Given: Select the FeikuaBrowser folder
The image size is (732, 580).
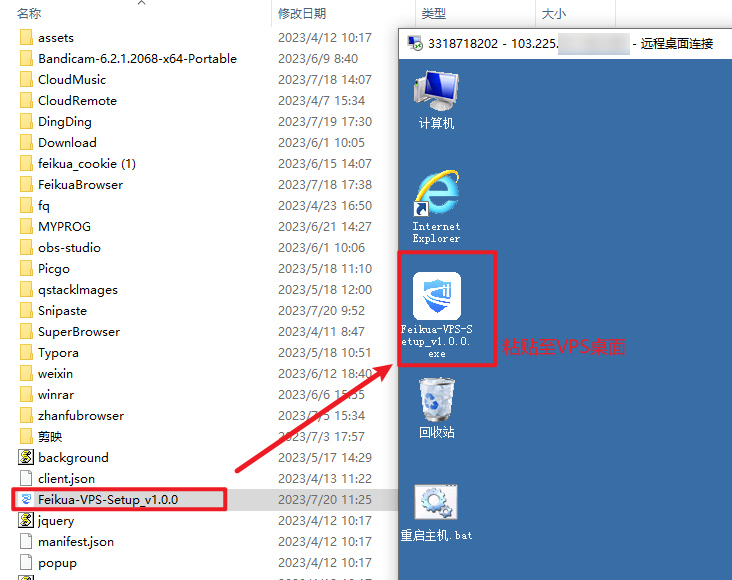Looking at the screenshot, I should 80,184.
